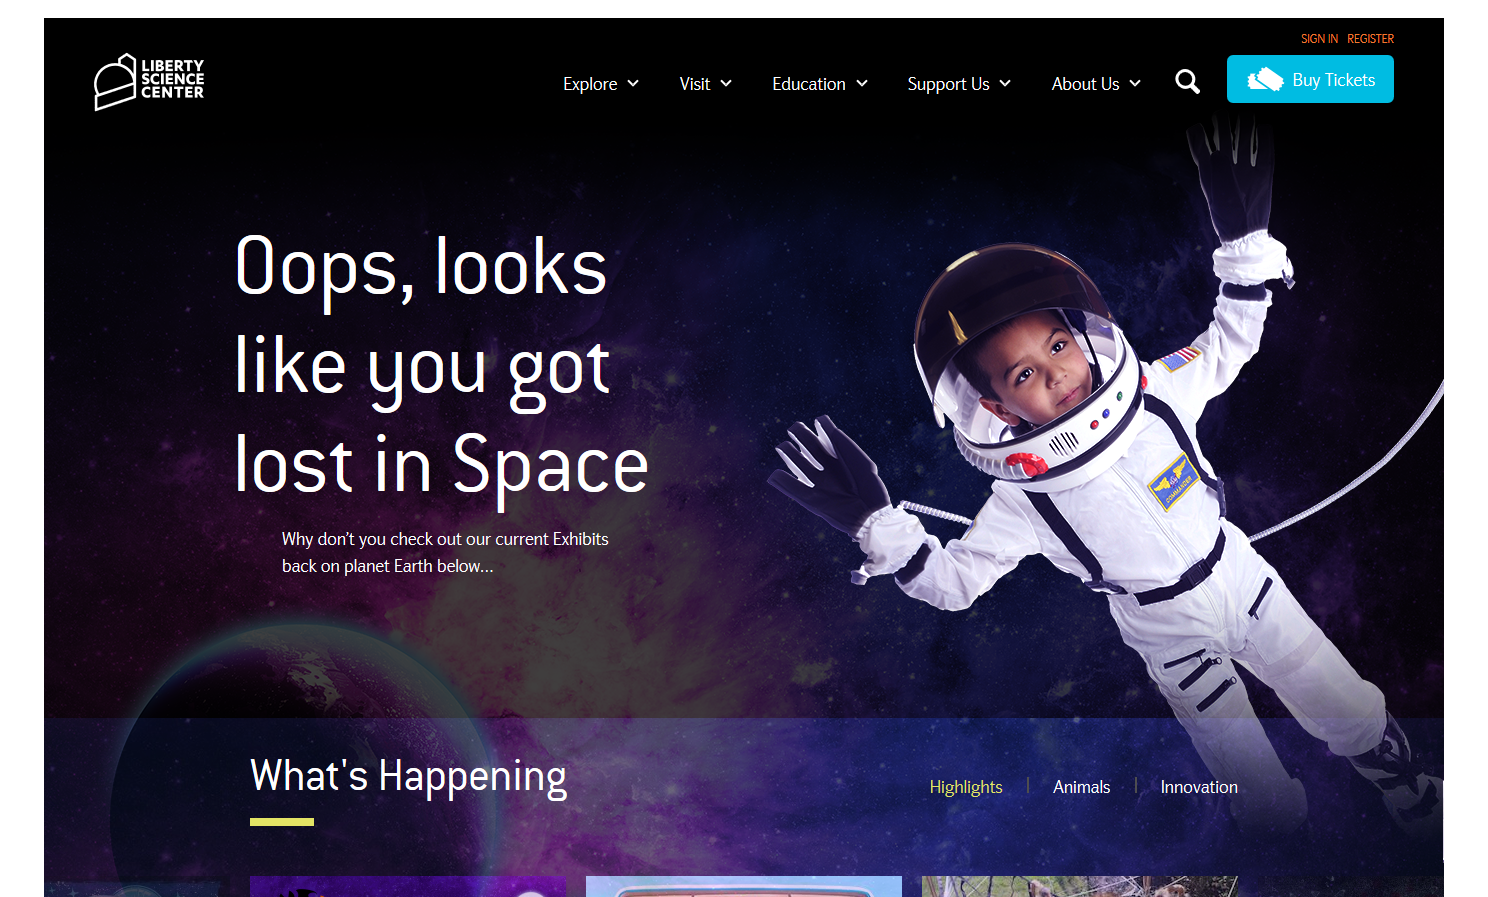This screenshot has height=897, width=1488.
Task: Expand the Education dropdown chevron
Action: [x=862, y=84]
